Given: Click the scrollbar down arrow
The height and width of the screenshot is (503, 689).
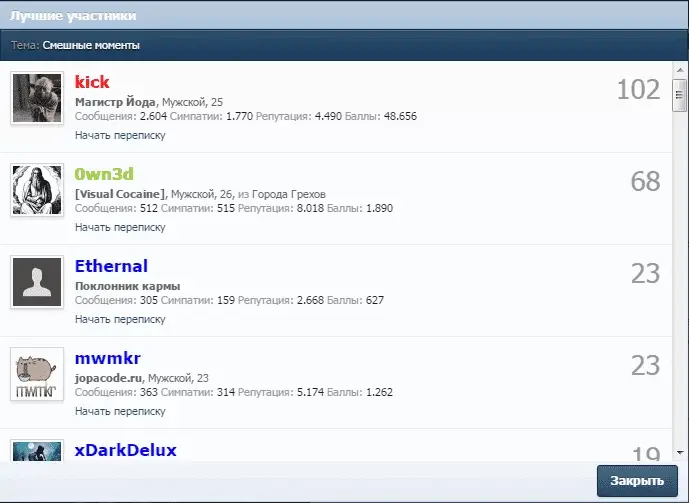Looking at the screenshot, I should [x=680, y=452].
